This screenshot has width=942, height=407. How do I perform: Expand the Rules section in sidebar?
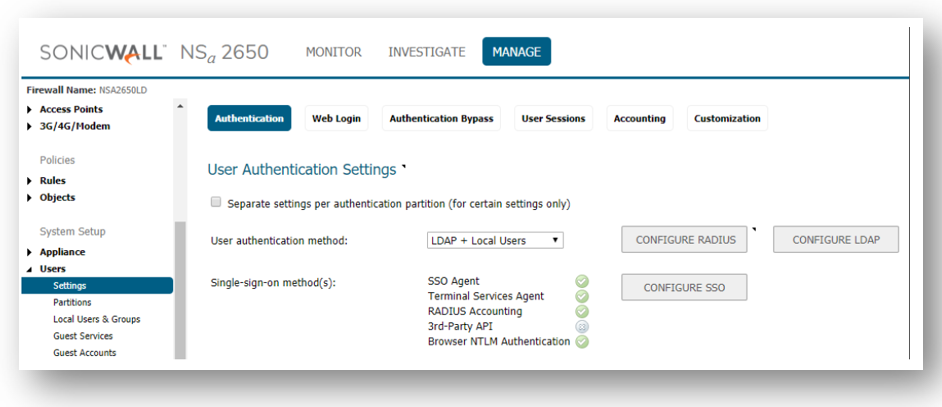(x=30, y=181)
